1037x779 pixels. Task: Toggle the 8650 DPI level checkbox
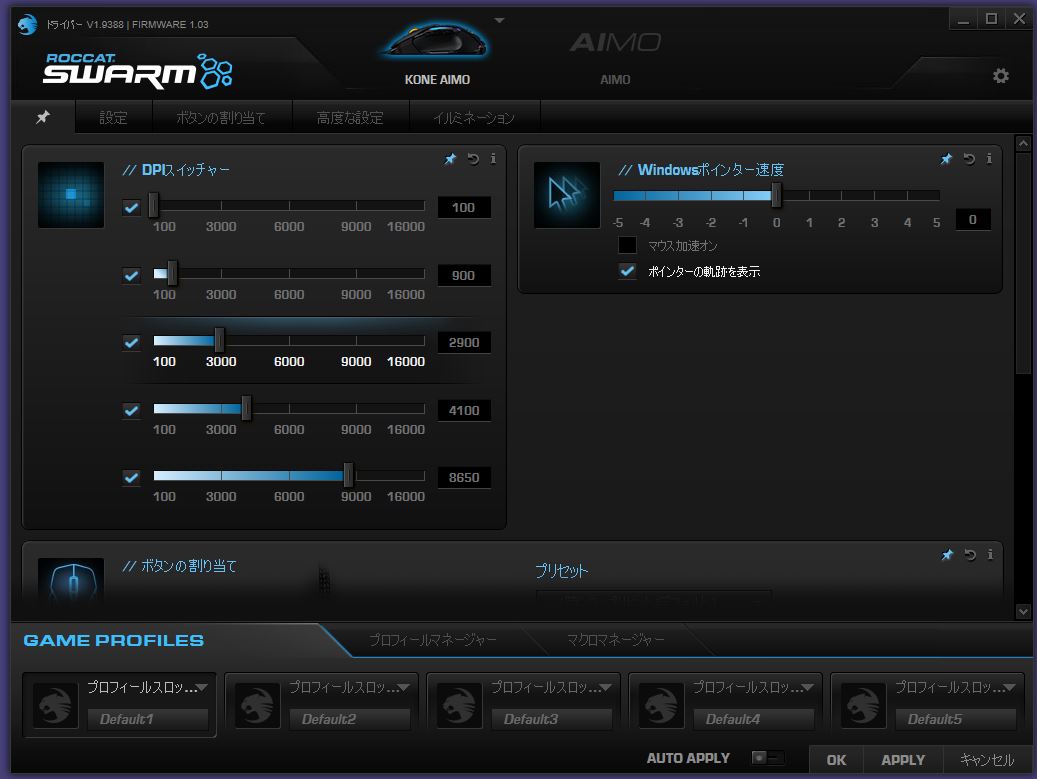coord(132,477)
